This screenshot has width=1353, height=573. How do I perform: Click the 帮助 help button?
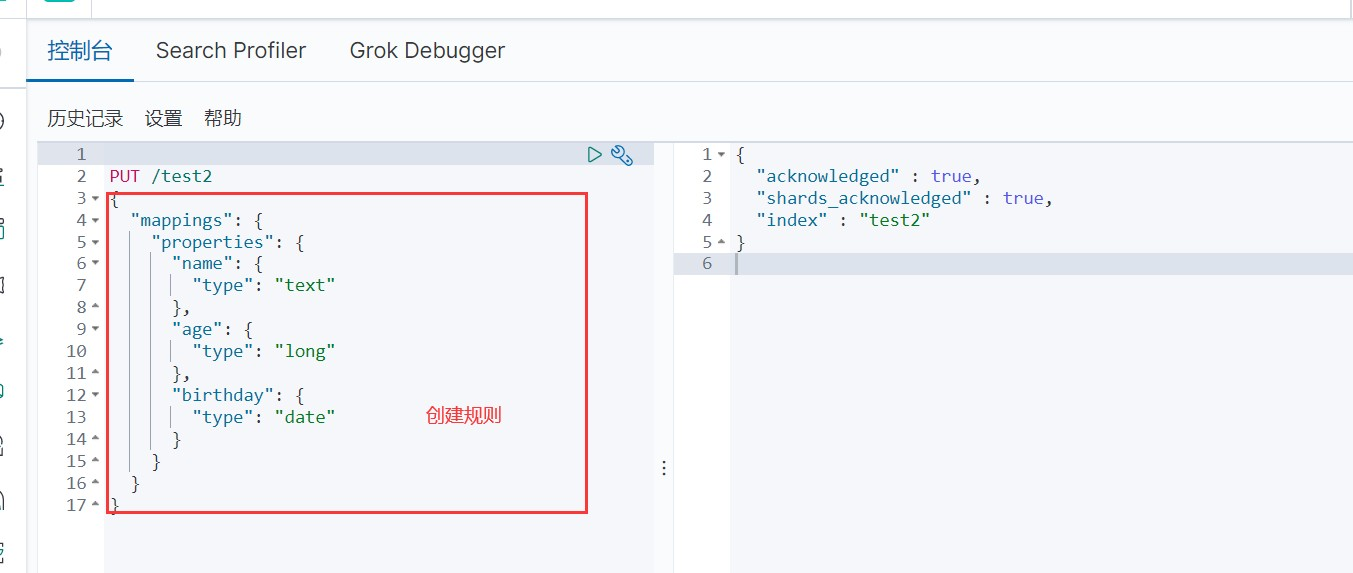point(223,119)
